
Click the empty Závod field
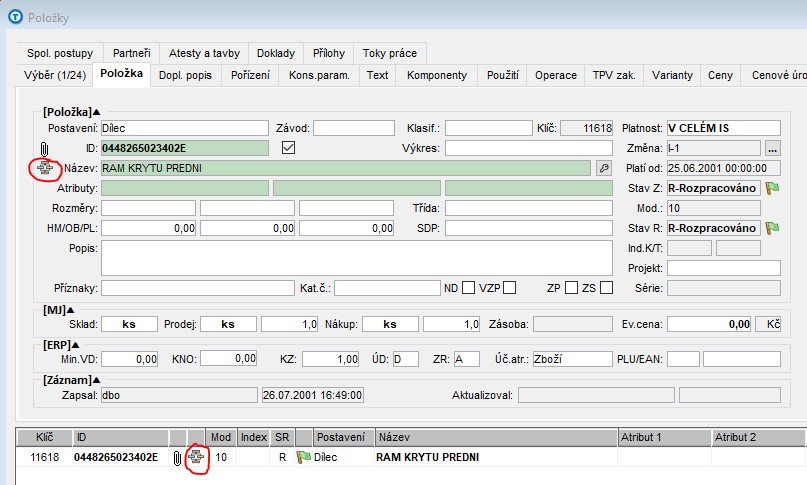[x=354, y=128]
